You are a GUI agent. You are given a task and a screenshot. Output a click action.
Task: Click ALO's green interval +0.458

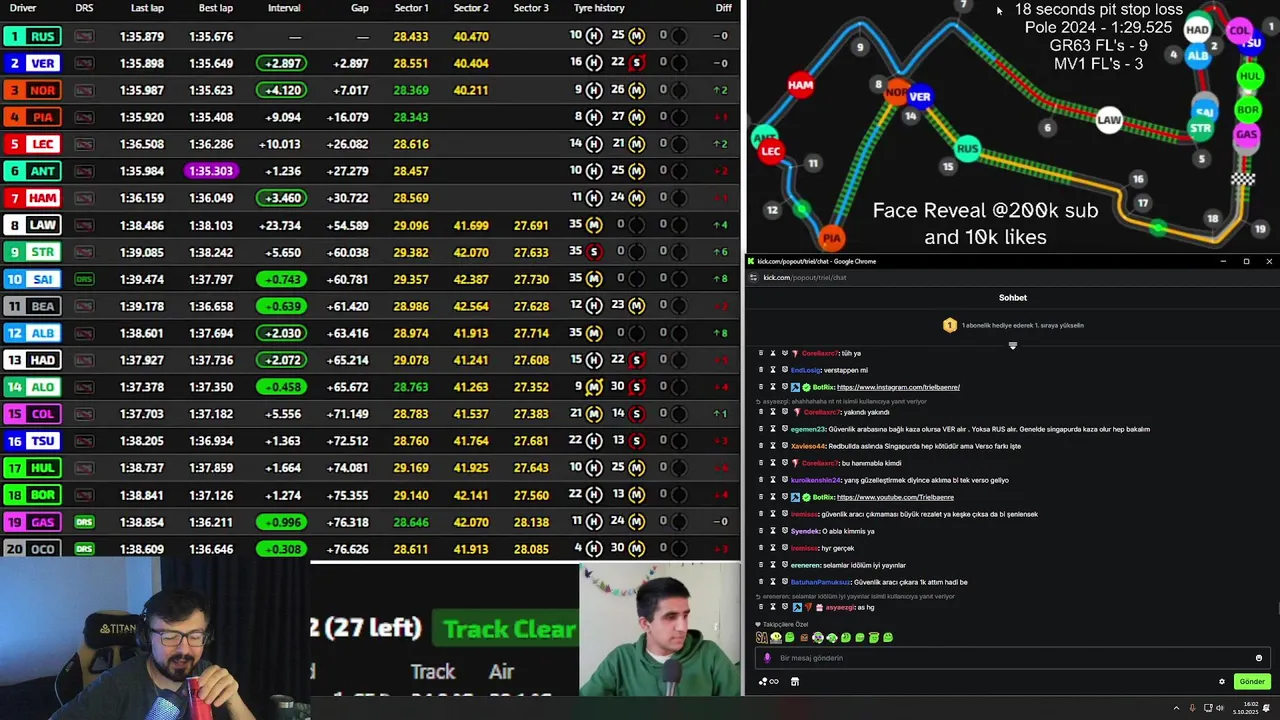(281, 387)
